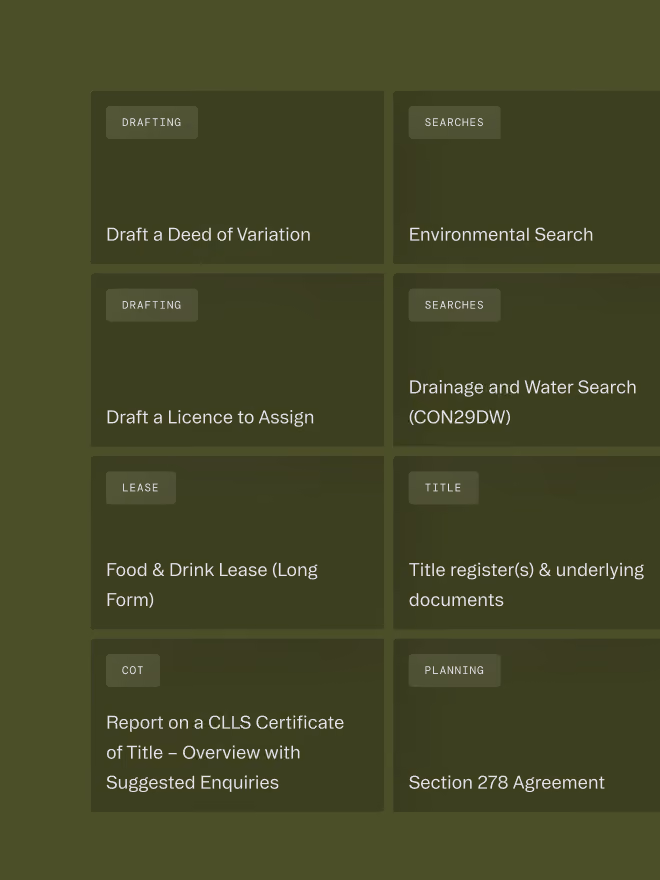660x880 pixels.
Task: Open the Draft a Deed of Variation title
Action: (x=208, y=235)
